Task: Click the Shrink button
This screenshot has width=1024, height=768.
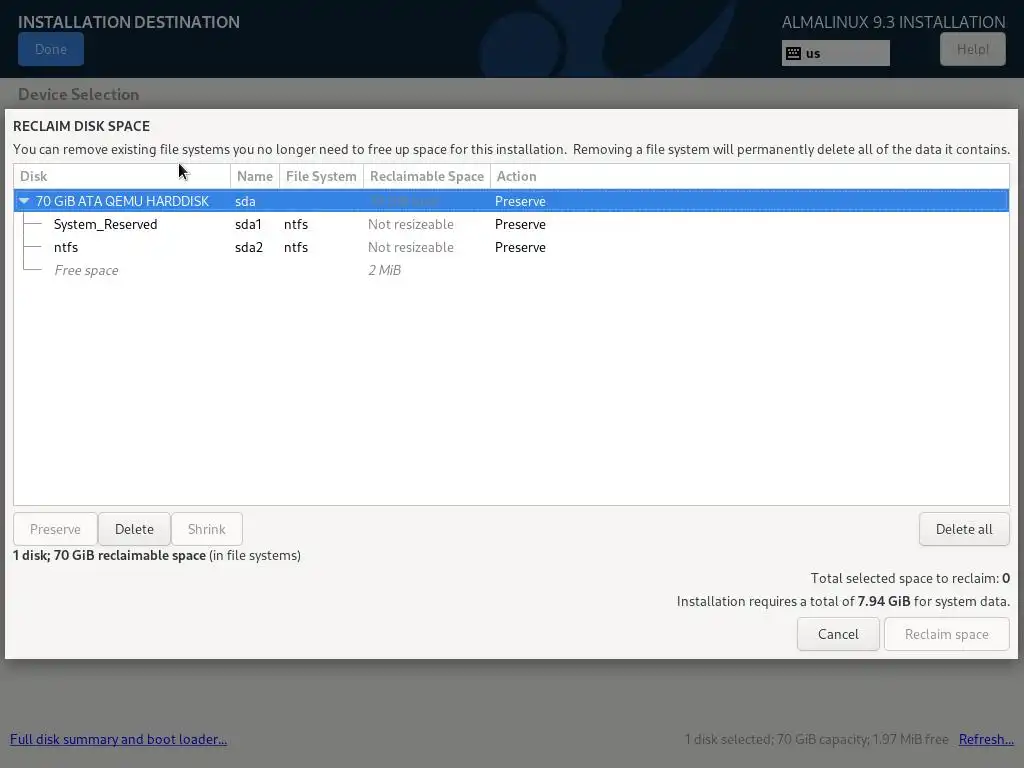Action: pyautogui.click(x=206, y=529)
